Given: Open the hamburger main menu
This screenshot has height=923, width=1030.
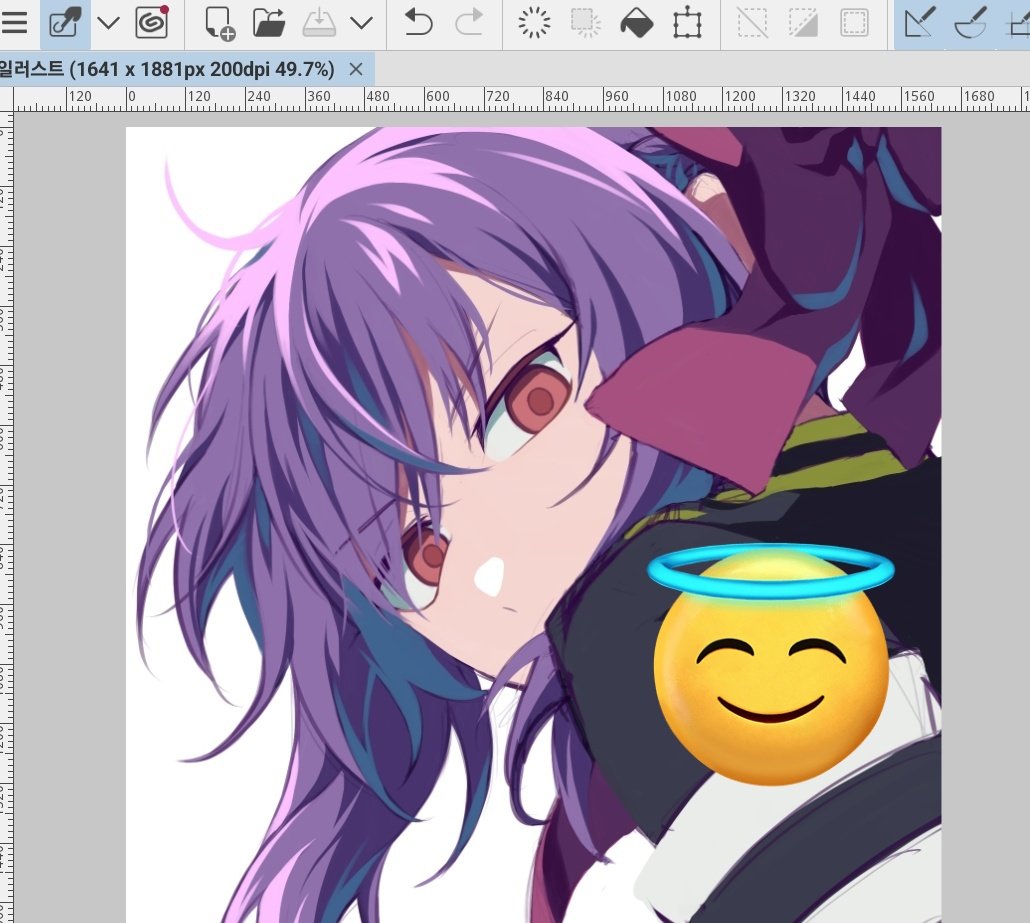Looking at the screenshot, I should (13, 23).
